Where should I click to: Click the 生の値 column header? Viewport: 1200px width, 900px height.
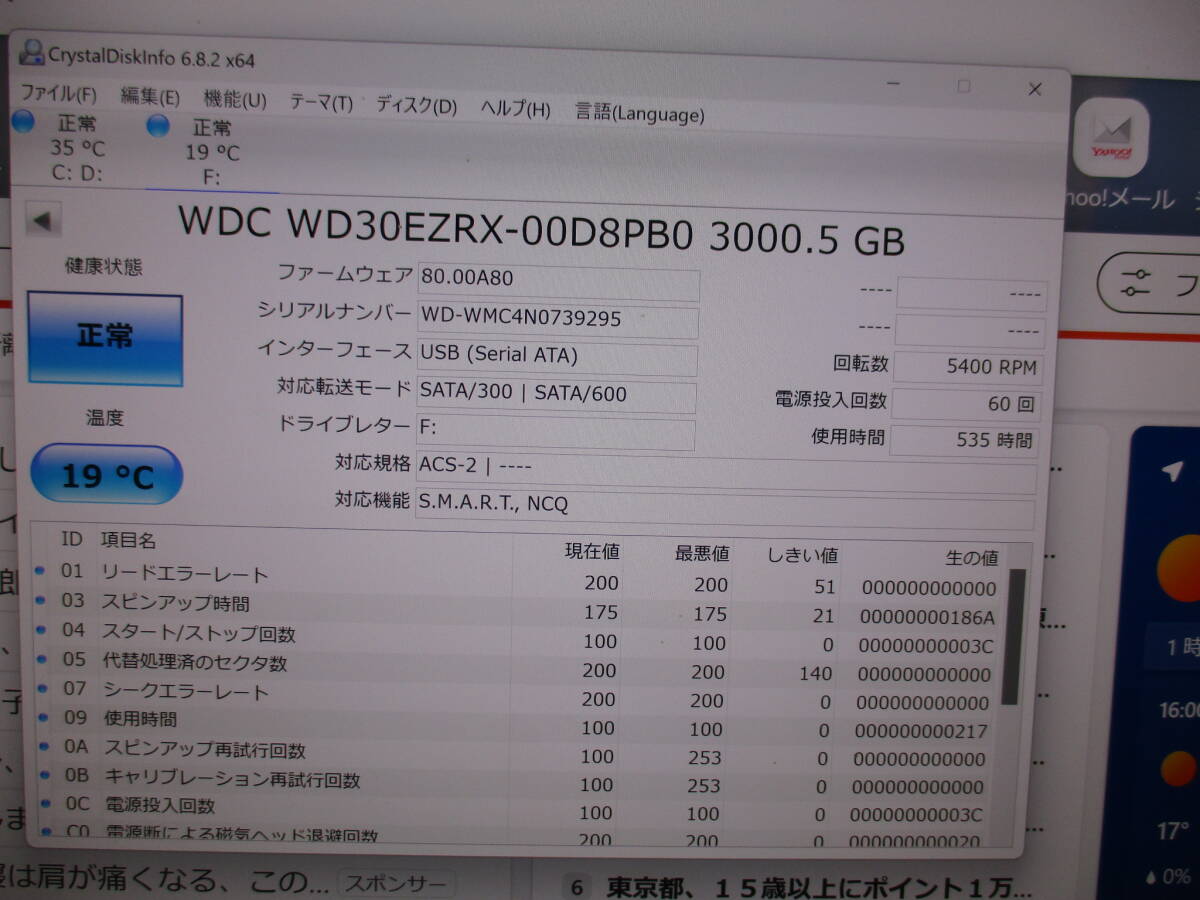tap(971, 558)
